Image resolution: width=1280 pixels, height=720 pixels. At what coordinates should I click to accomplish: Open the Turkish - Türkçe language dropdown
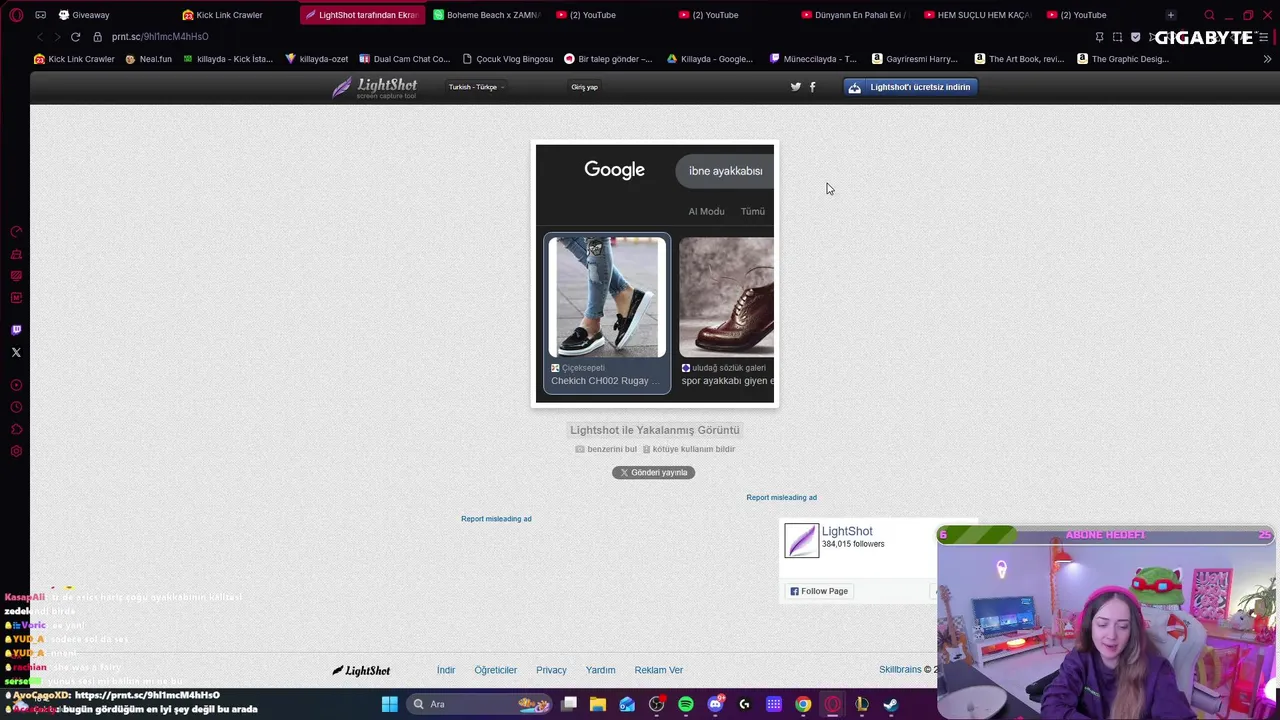pyautogui.click(x=476, y=87)
